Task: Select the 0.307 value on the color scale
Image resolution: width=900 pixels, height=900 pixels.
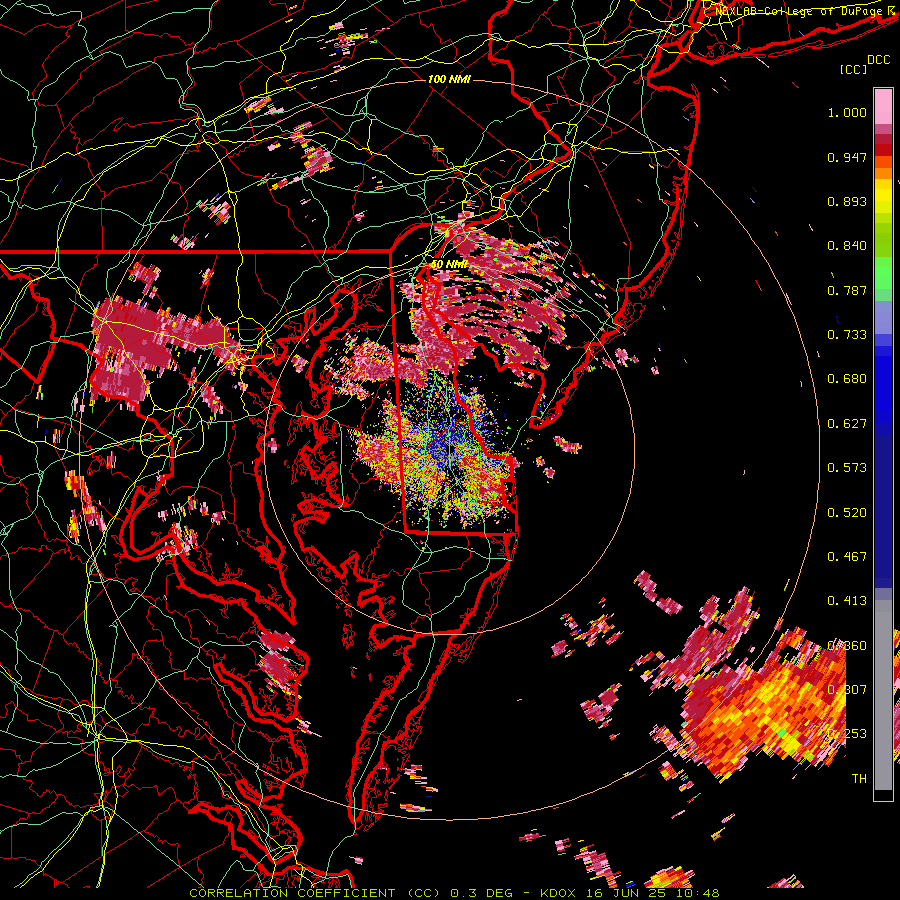Action: 847,690
